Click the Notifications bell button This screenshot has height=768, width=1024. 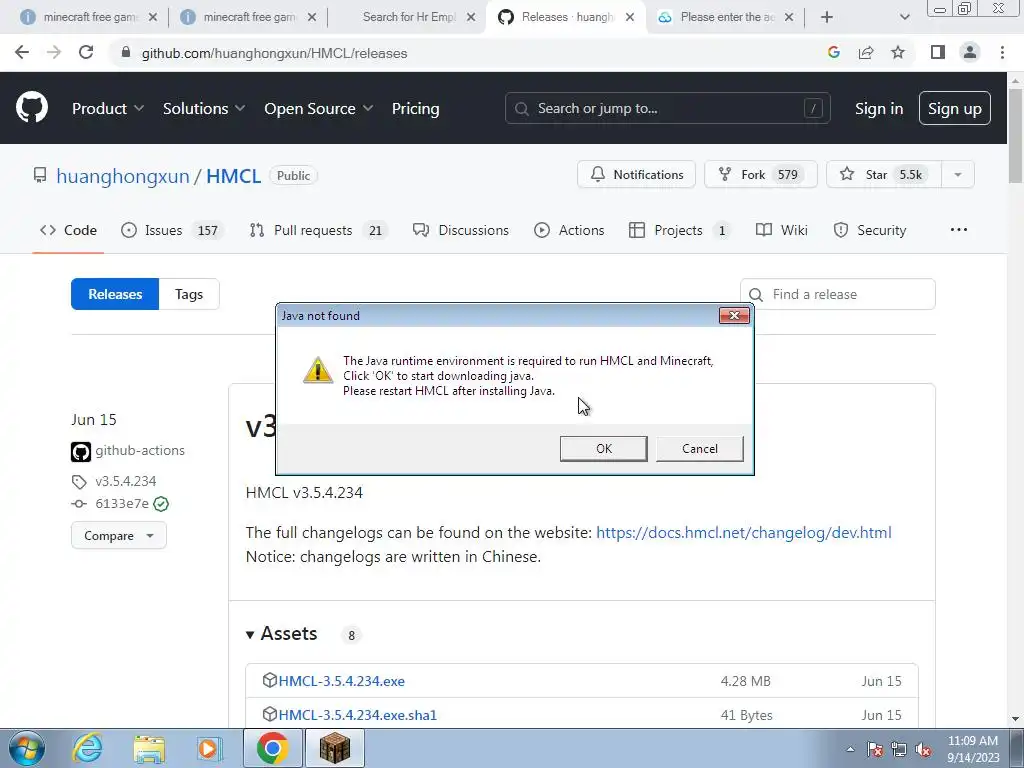636,174
